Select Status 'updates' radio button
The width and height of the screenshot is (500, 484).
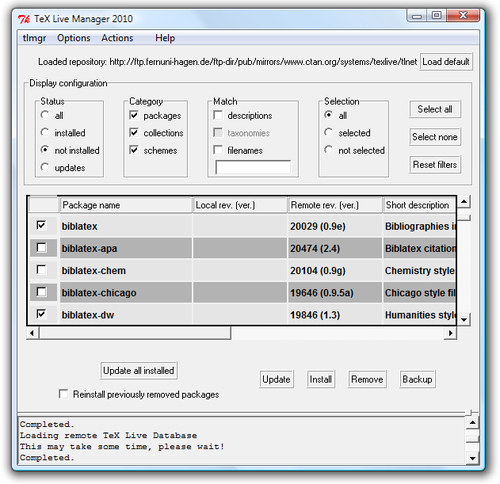45,167
